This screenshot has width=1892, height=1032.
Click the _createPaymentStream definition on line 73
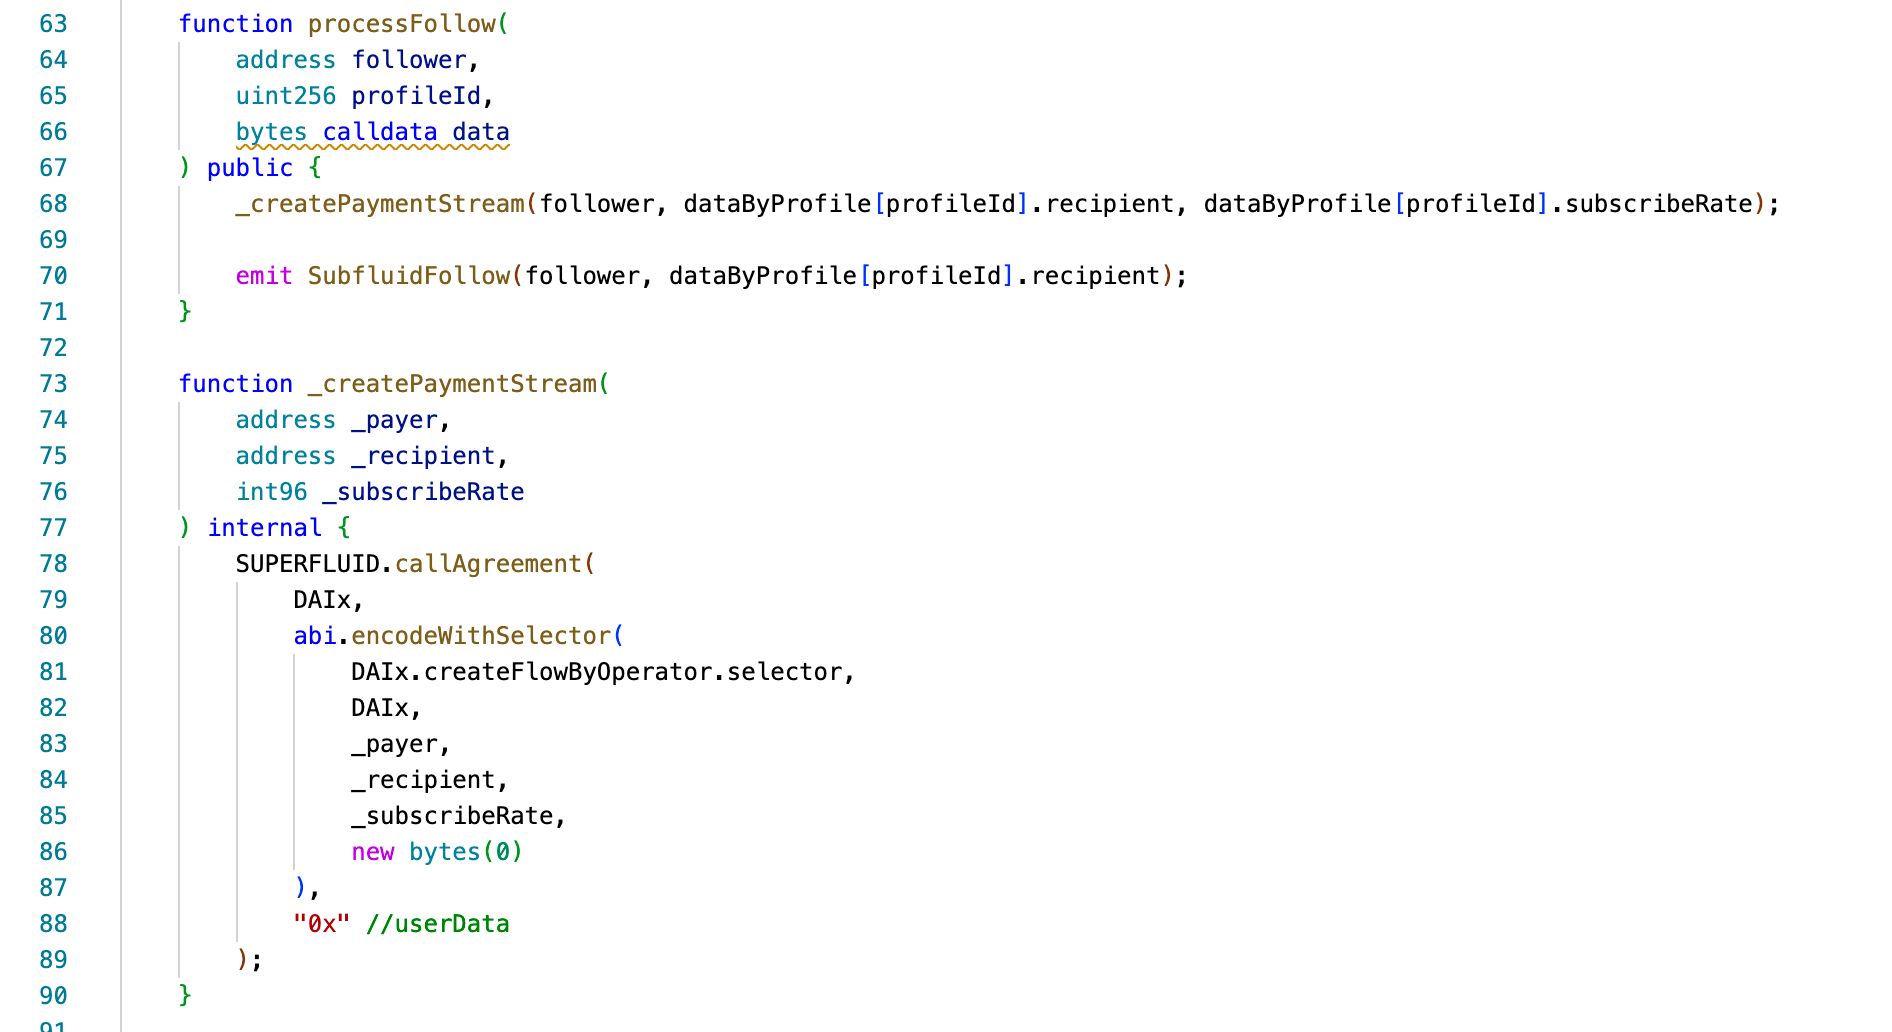coord(452,384)
